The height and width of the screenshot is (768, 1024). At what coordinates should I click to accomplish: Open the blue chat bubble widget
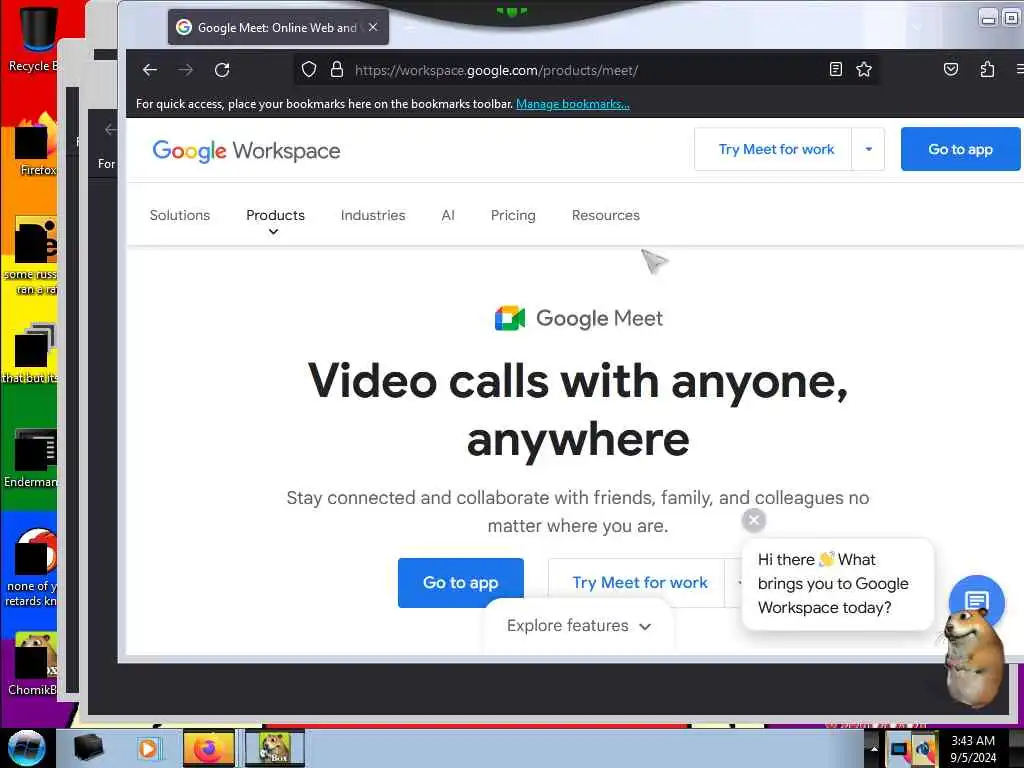point(976,601)
